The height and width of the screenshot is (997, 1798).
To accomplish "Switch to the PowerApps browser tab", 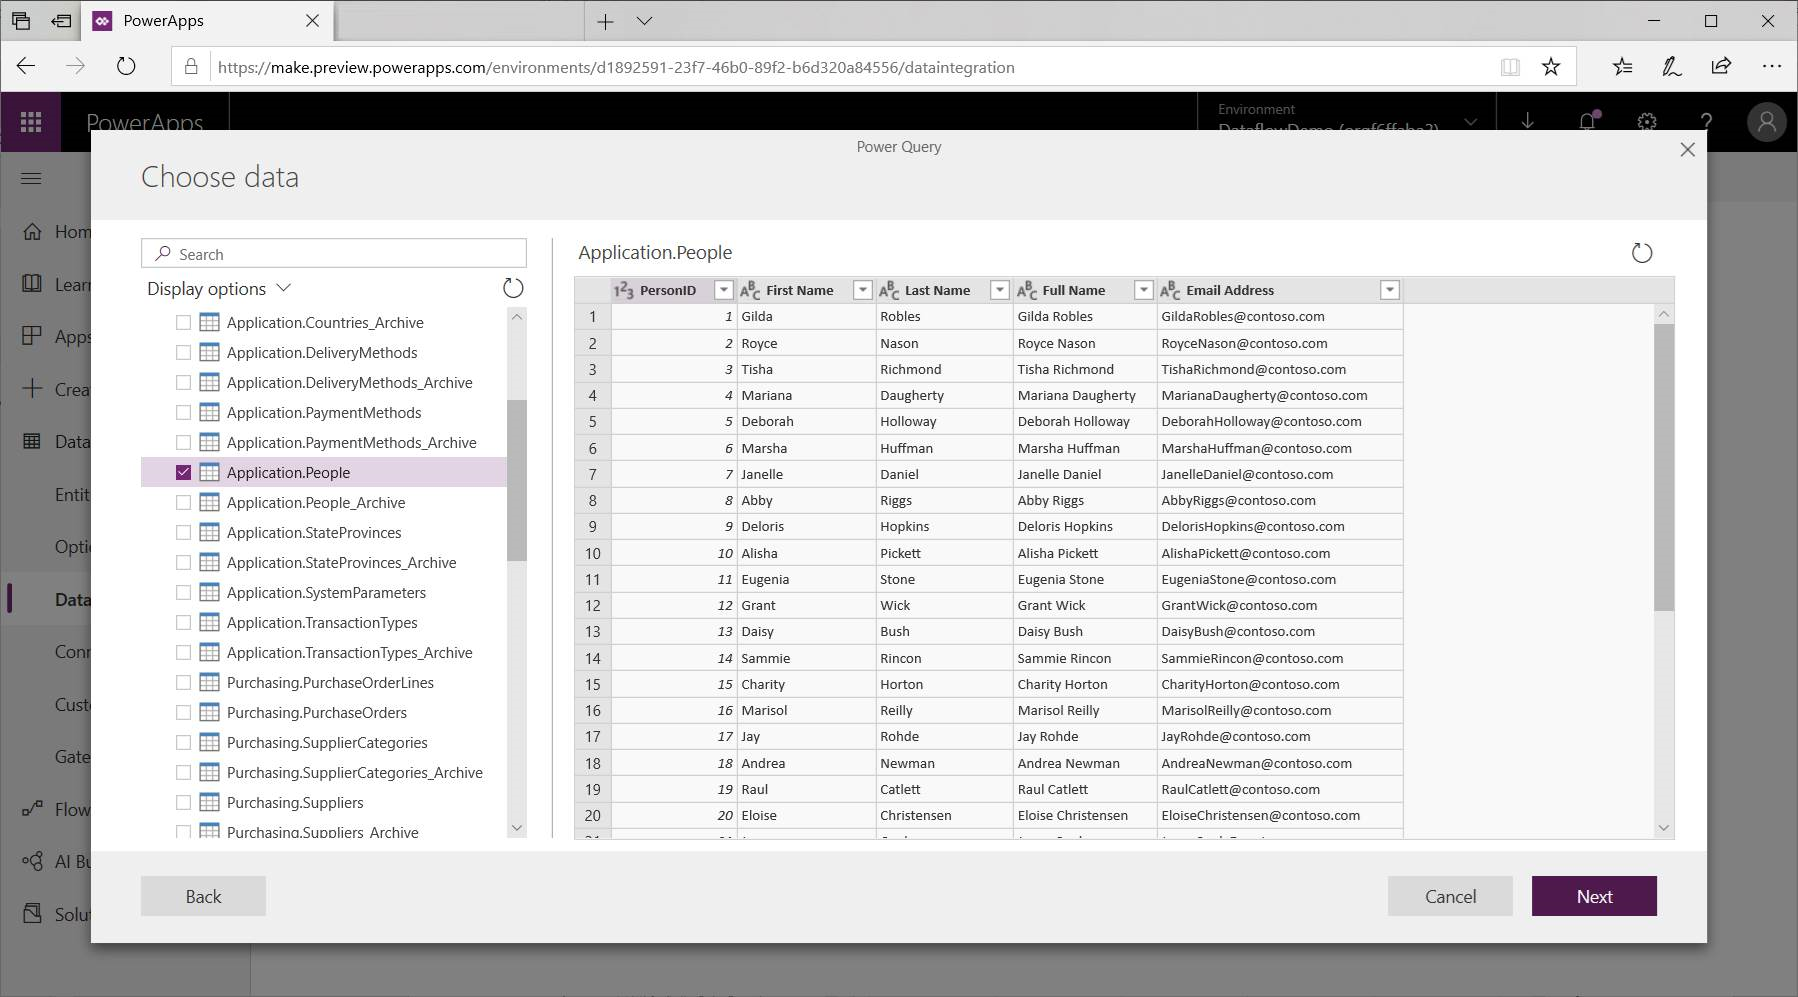I will pos(206,21).
